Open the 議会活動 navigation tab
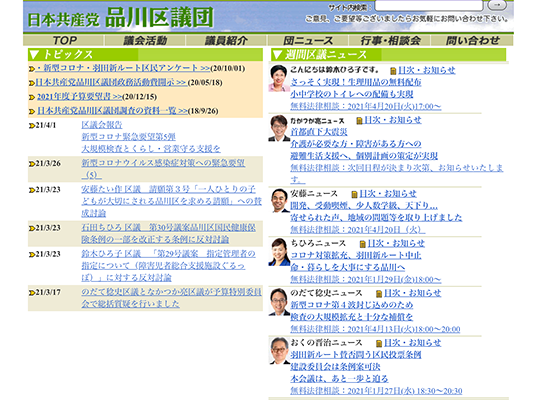Image resolution: width=540 pixels, height=400 pixels. pos(145,40)
